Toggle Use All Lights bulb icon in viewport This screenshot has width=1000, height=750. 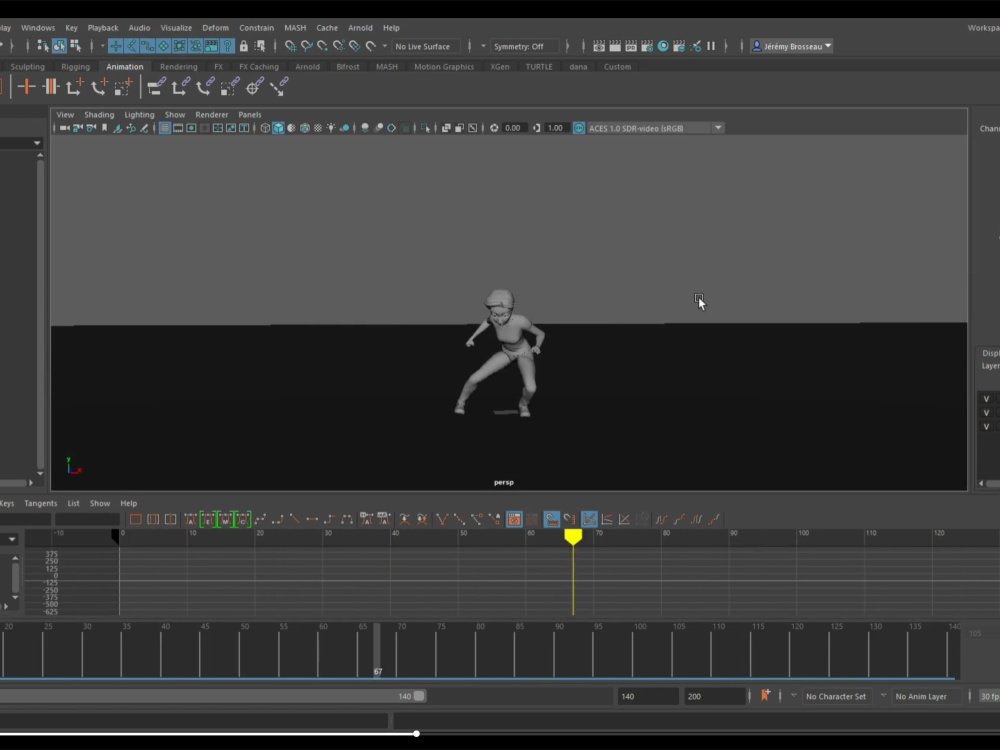330,128
